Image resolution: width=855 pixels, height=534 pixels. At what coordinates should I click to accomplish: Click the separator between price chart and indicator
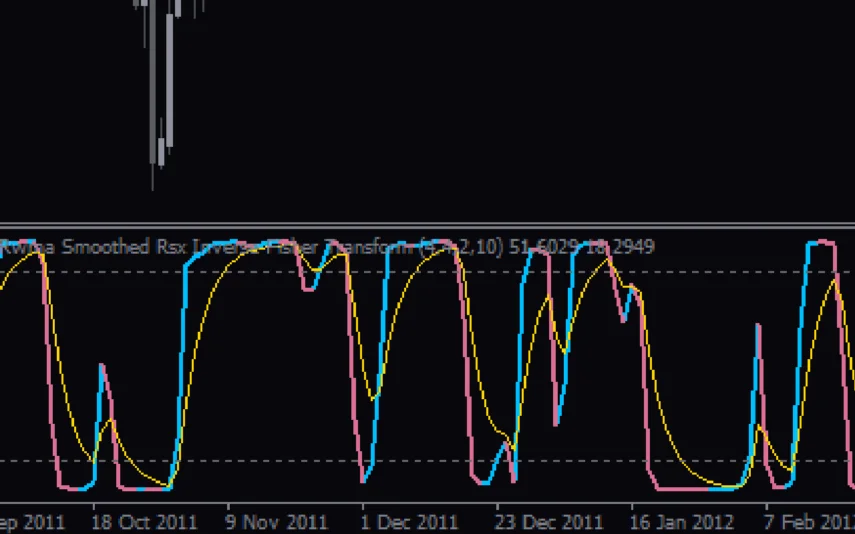[x=427, y=225]
